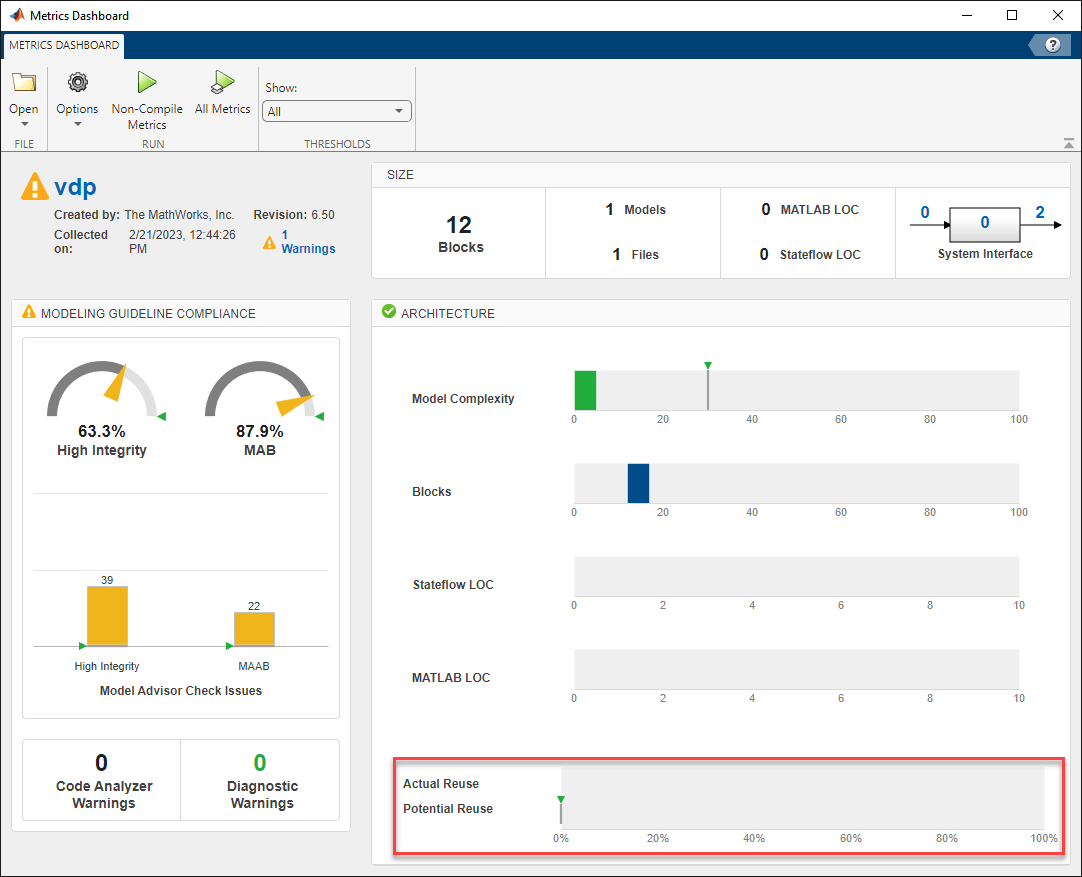Viewport: 1082px width, 877px height.
Task: Click the warning icon on Modeling Guideline Compliance
Action: pos(29,311)
